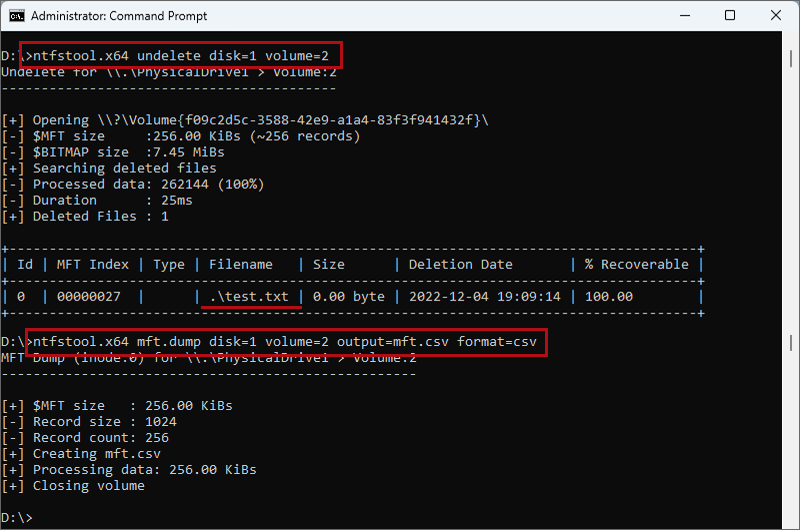Click the scrollbar marker beside mft.dump command
Screen dimensions: 800x530
pyautogui.click(x=791, y=342)
